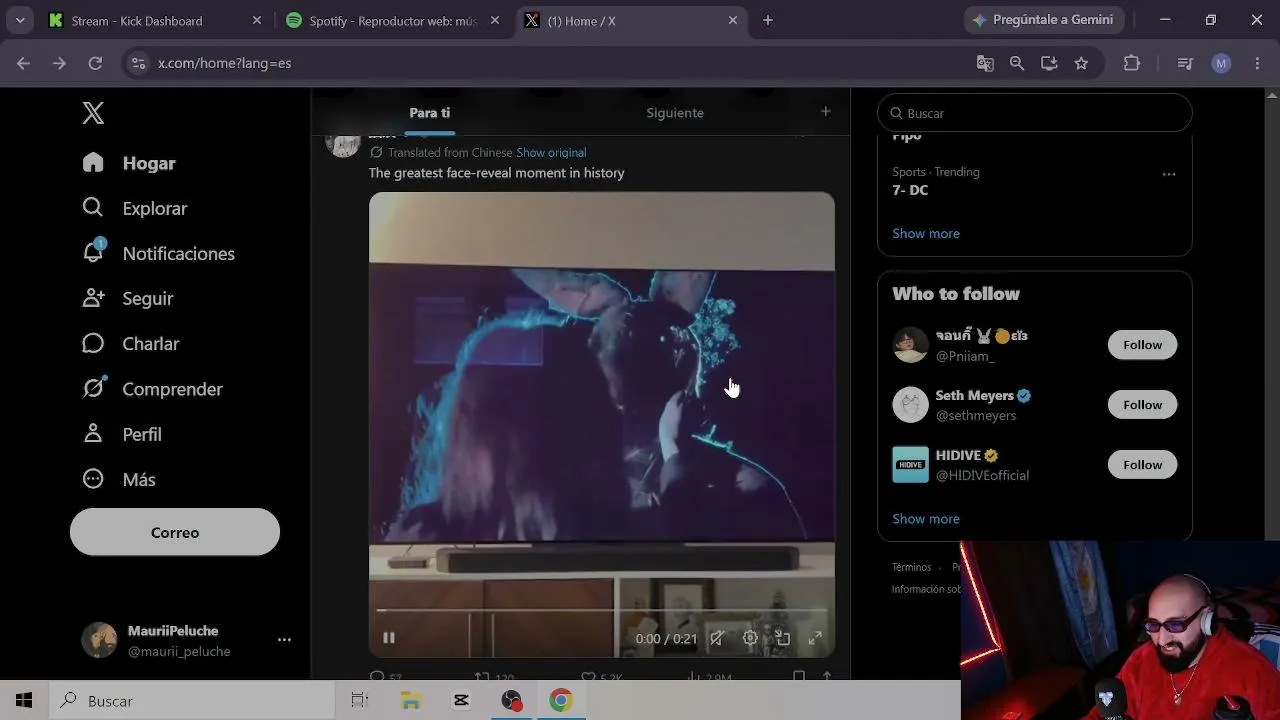Click Show original translation link
Image resolution: width=1280 pixels, height=720 pixels.
click(x=551, y=152)
